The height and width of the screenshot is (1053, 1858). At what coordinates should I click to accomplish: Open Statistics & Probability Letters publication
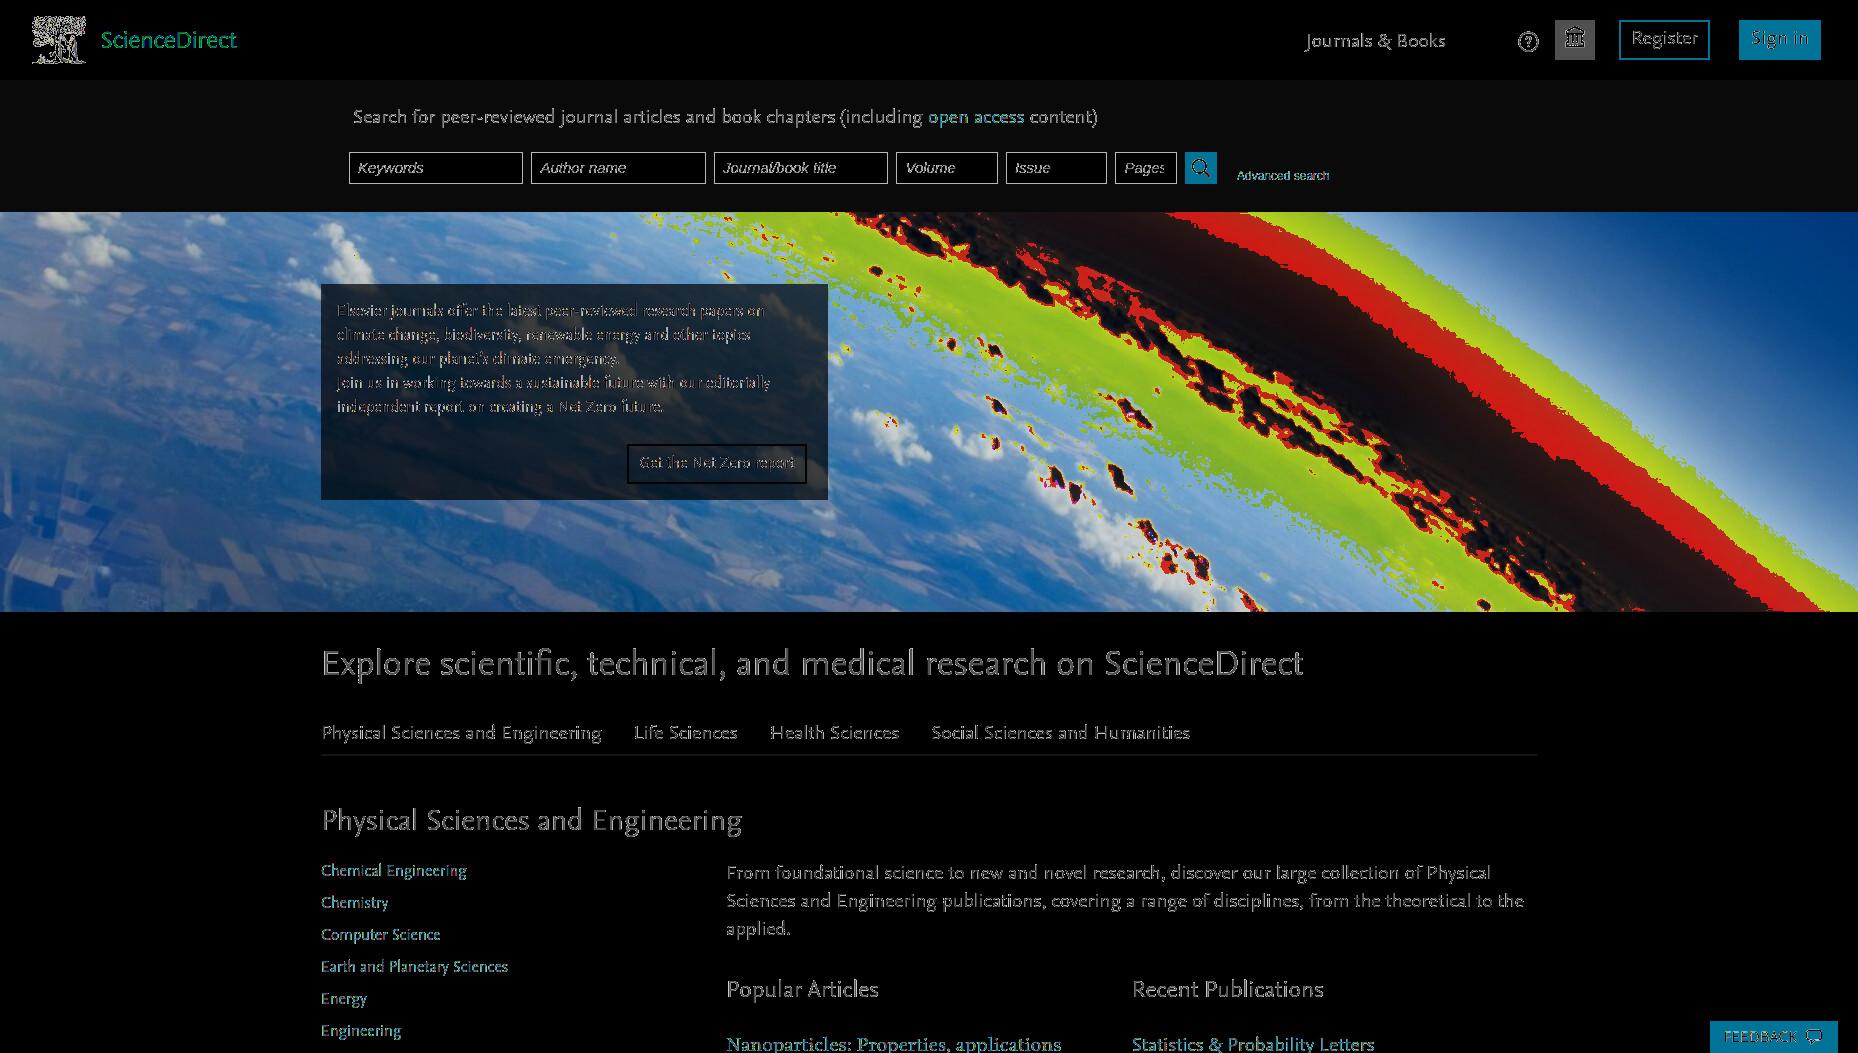(x=1253, y=1044)
